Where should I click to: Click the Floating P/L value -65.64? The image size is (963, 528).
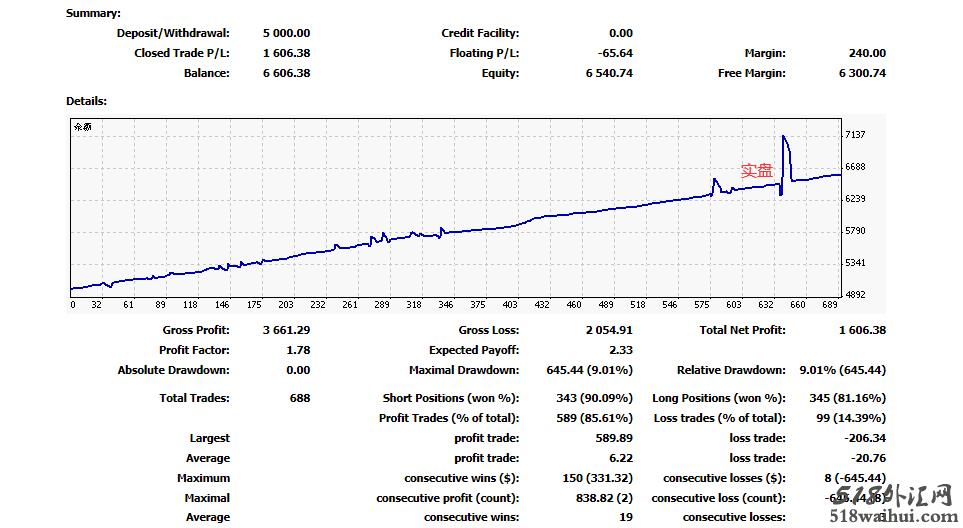[x=614, y=53]
